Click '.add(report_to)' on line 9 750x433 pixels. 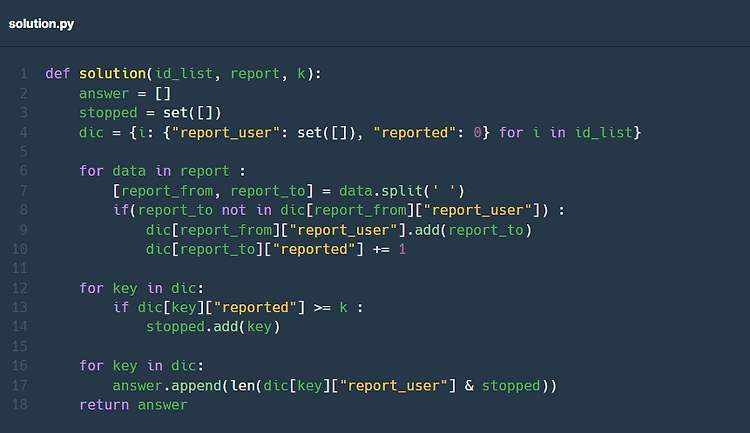(469, 230)
